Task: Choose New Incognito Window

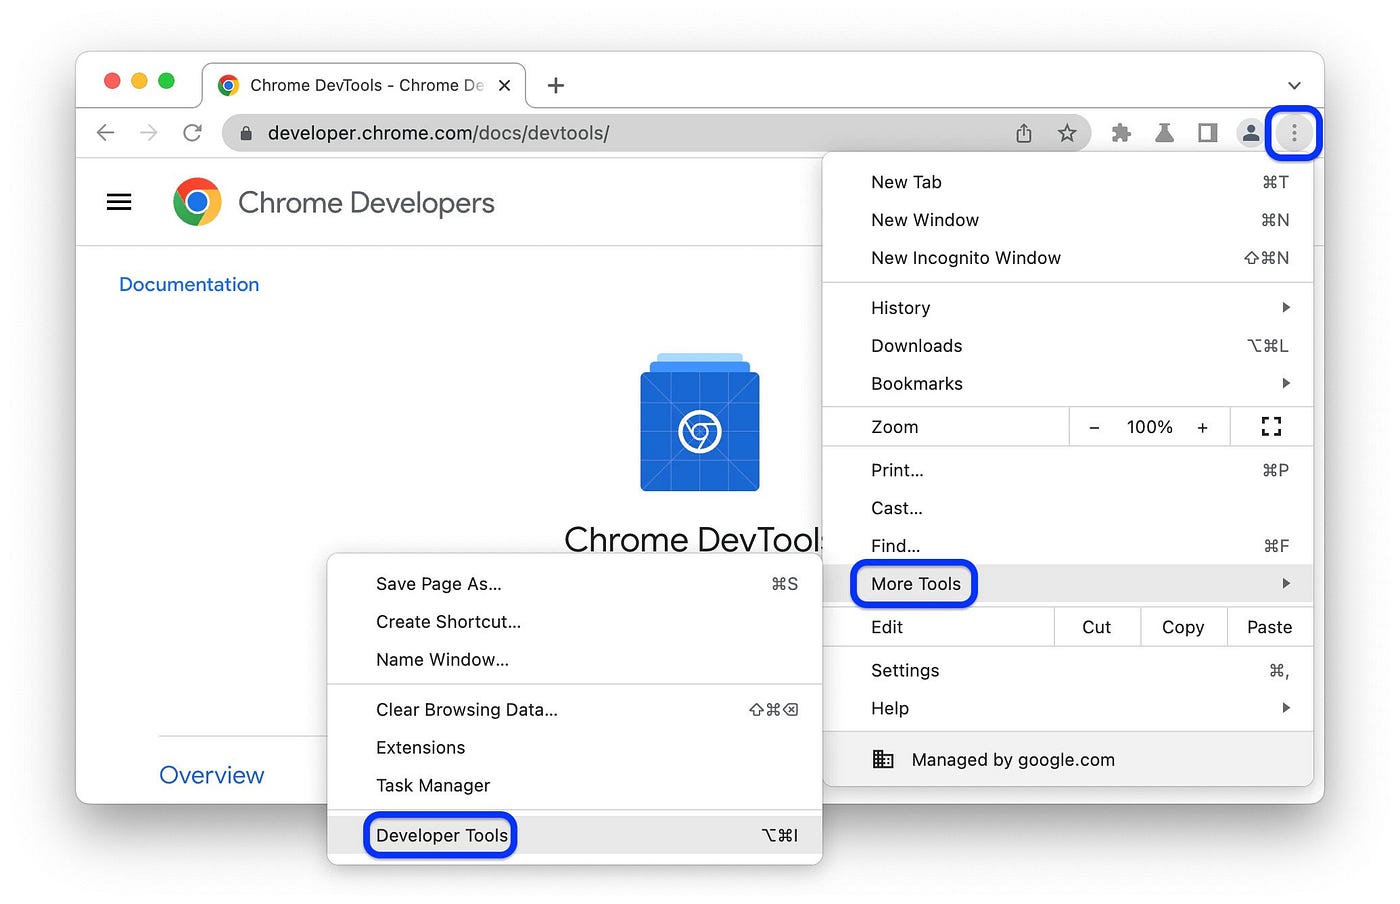Action: (x=1067, y=258)
